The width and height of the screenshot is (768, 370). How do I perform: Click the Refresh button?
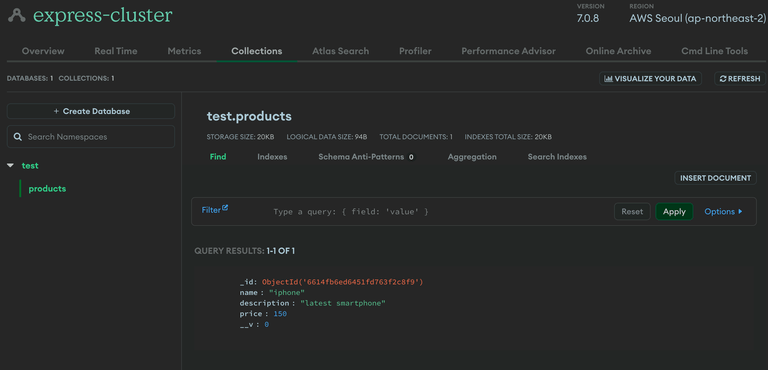click(x=740, y=78)
